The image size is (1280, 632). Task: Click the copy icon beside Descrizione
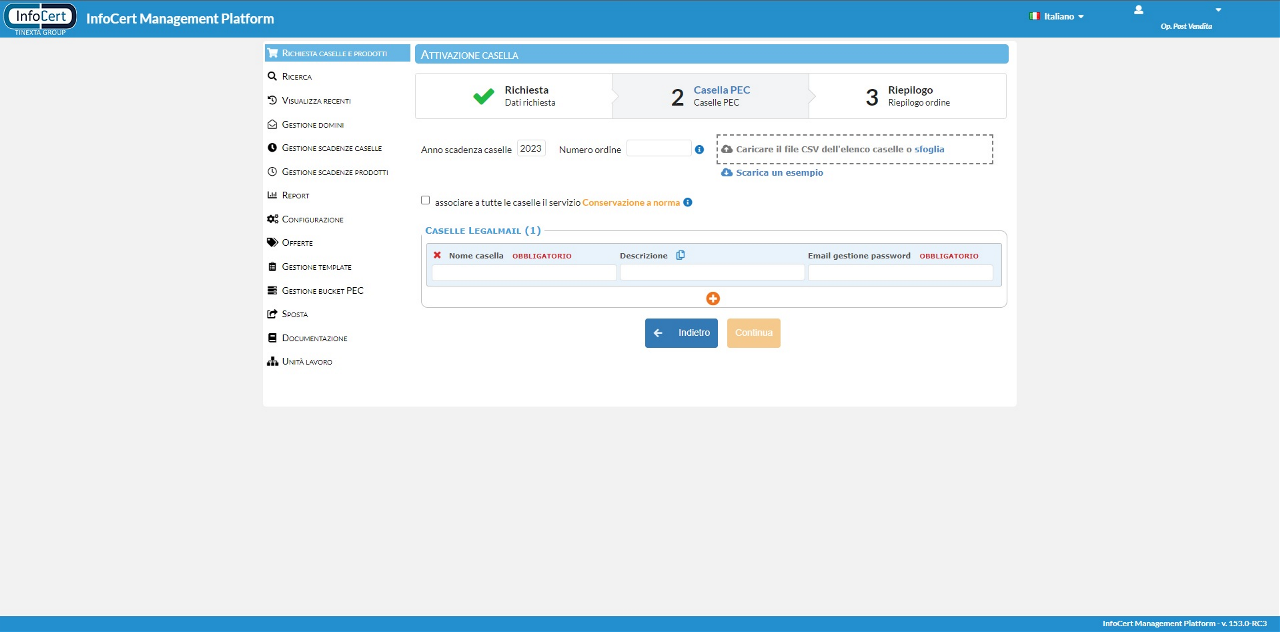pos(680,255)
